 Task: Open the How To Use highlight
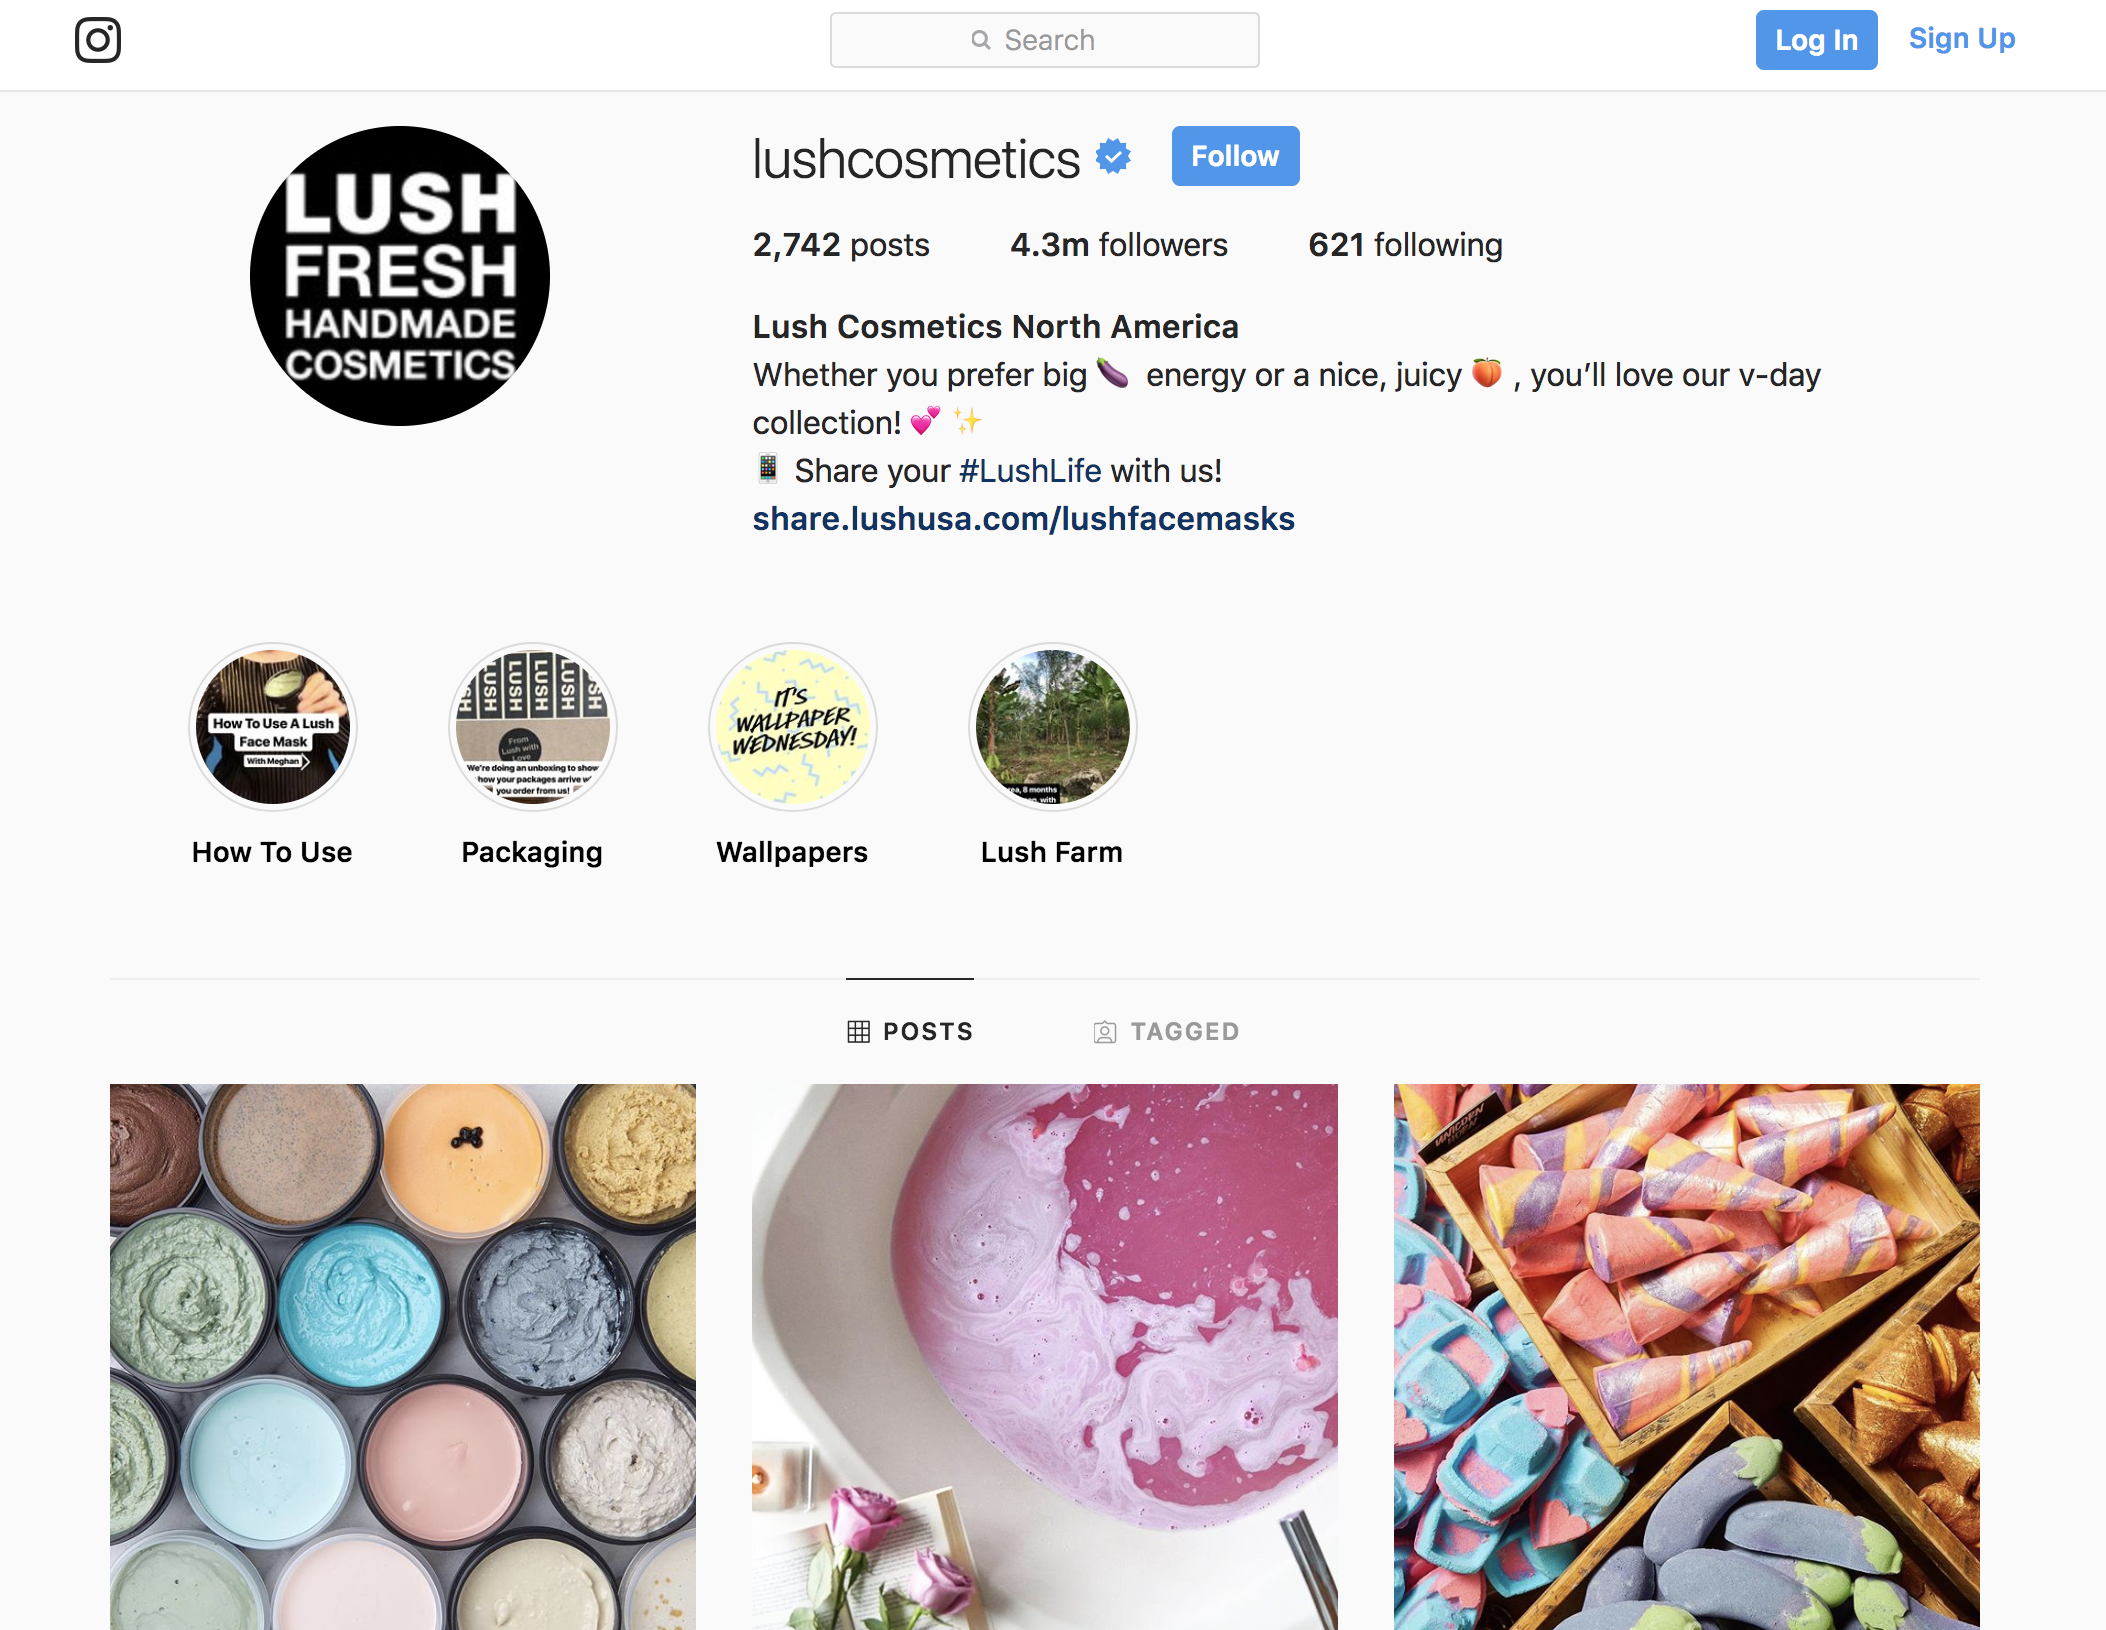click(x=273, y=727)
